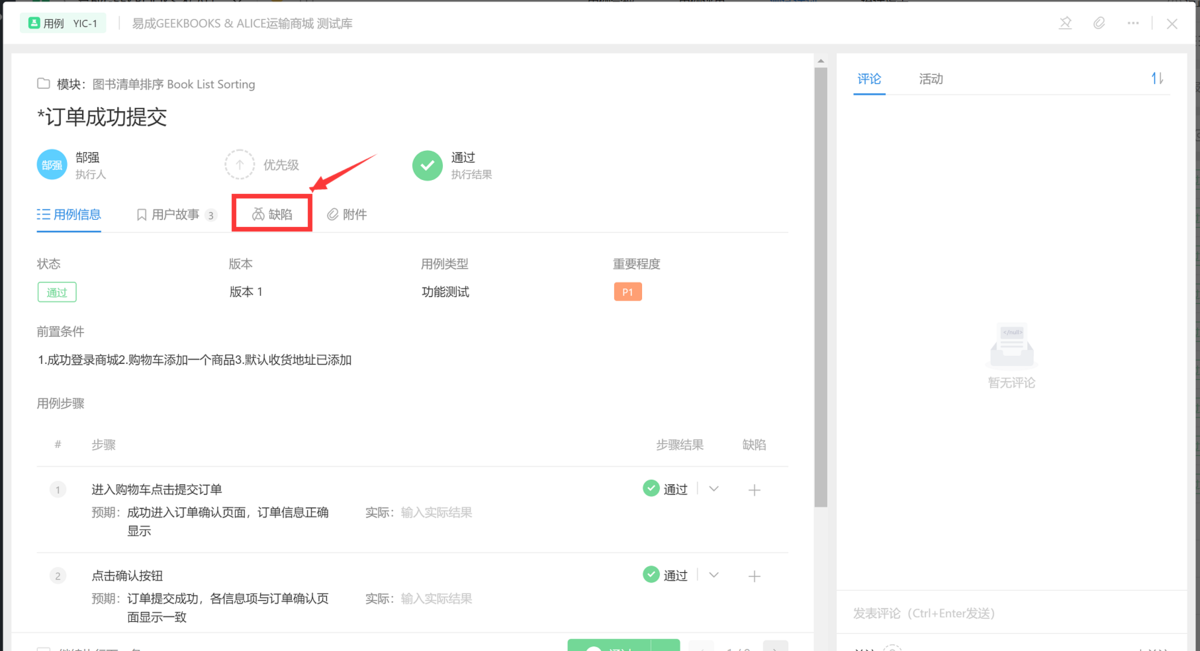Click the 执行人 label under 郜强
Screen dimensions: 1200x651
tap(91, 175)
